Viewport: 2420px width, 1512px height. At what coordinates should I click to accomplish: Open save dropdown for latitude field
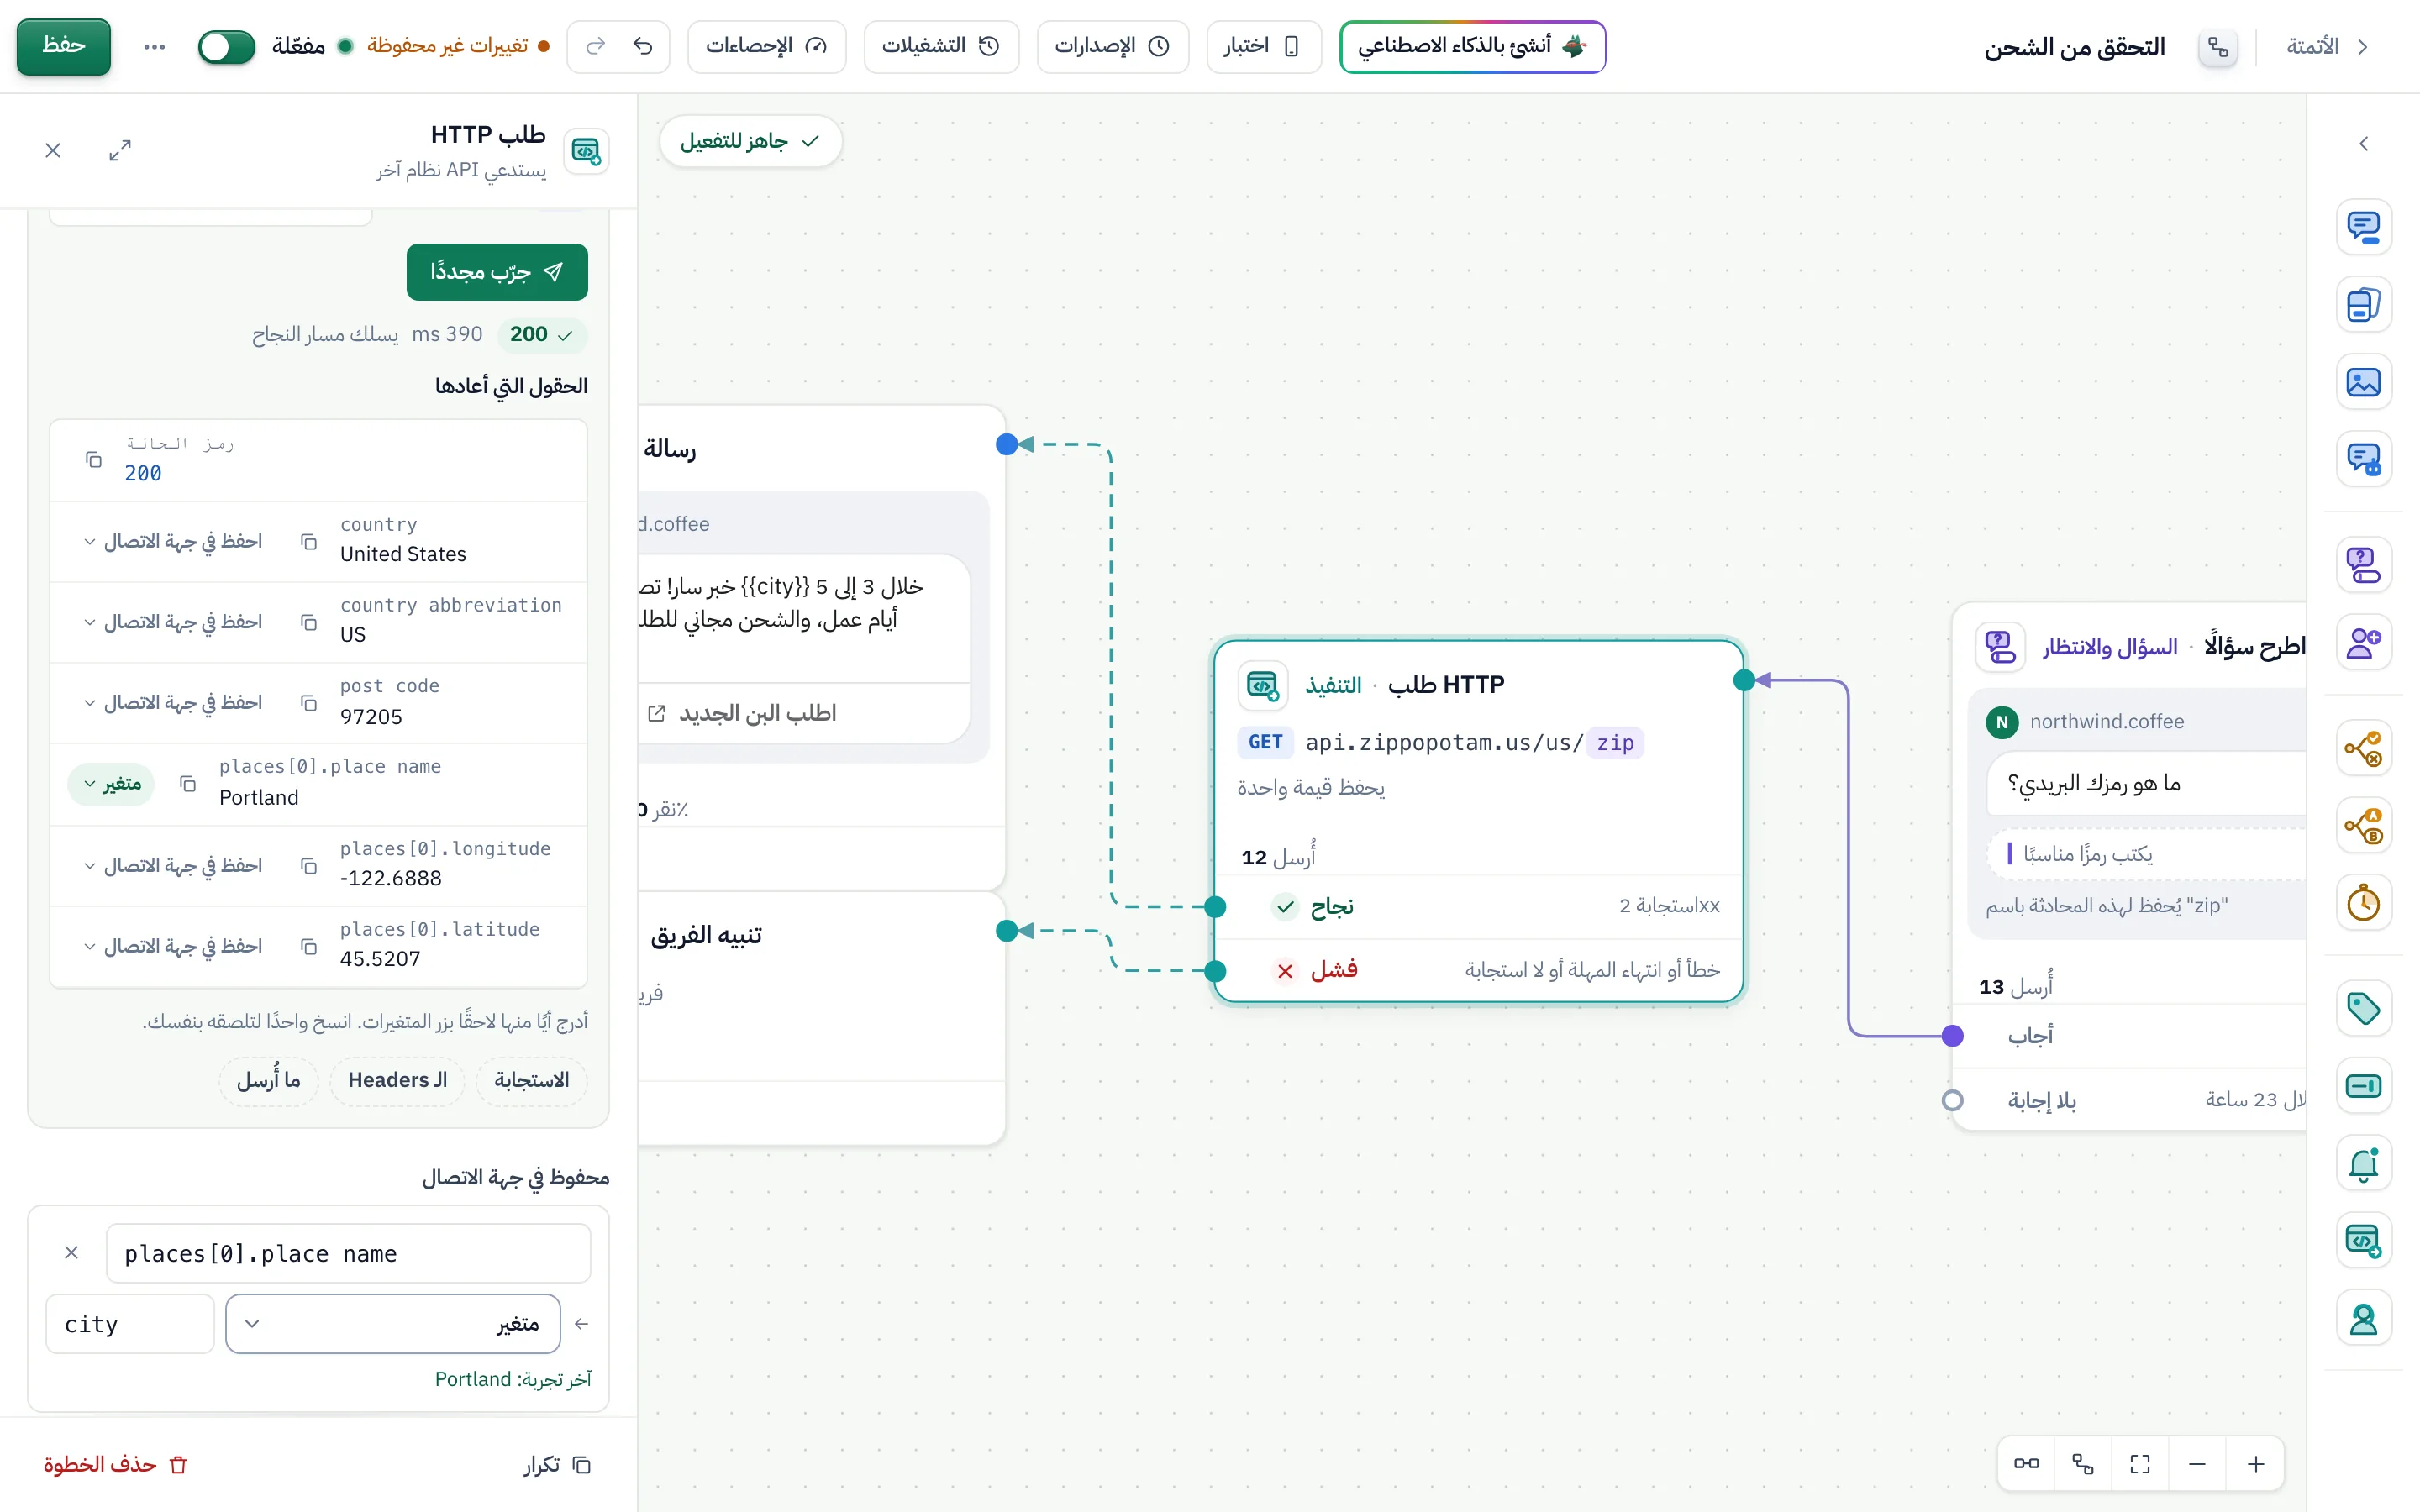[x=173, y=946]
